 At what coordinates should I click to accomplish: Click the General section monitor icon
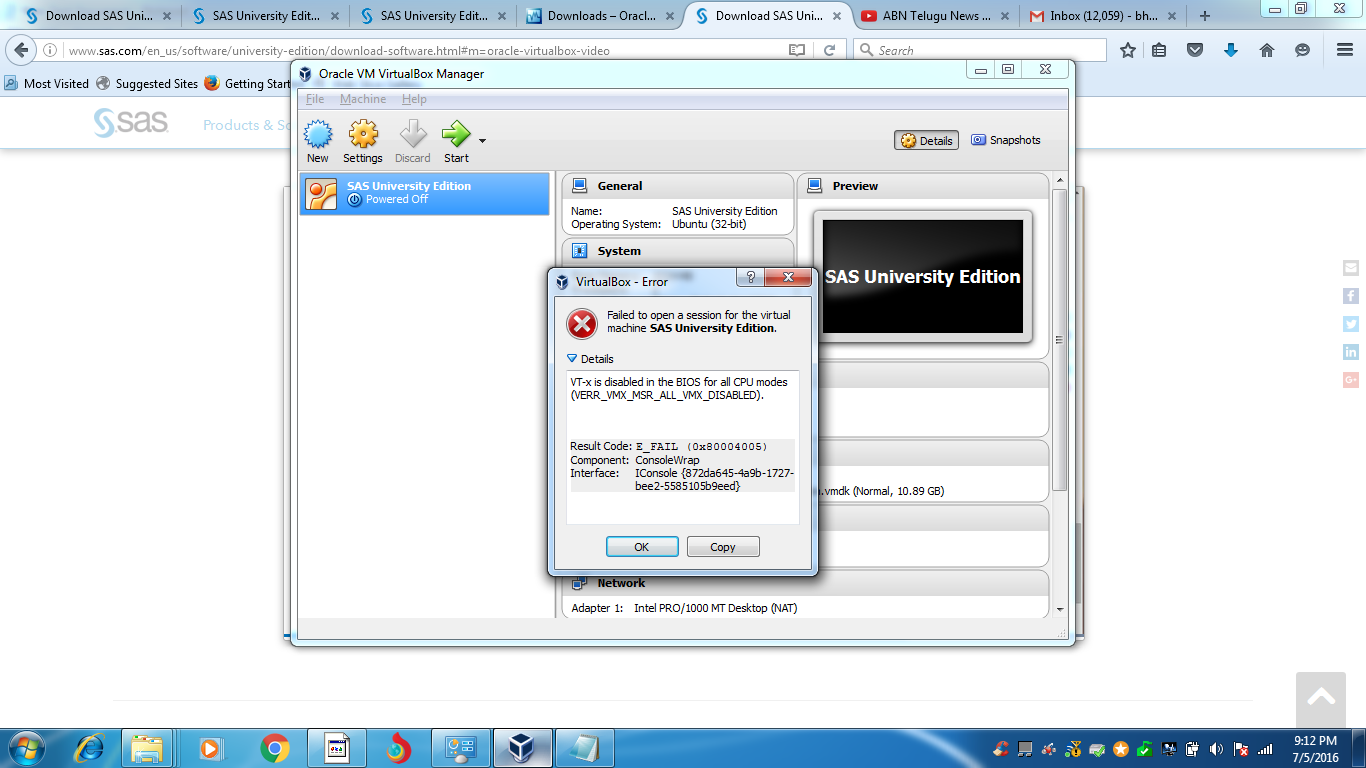(579, 186)
